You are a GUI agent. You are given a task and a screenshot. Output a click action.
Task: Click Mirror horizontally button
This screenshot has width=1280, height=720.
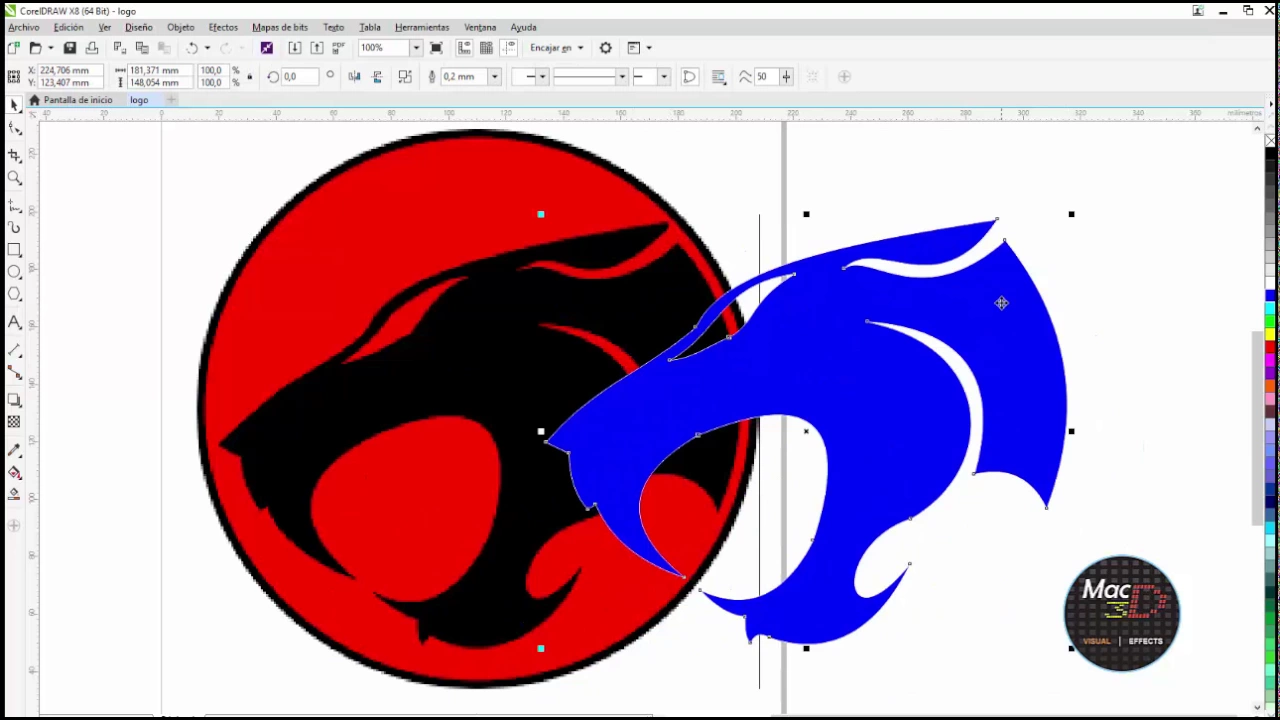pyautogui.click(x=354, y=77)
